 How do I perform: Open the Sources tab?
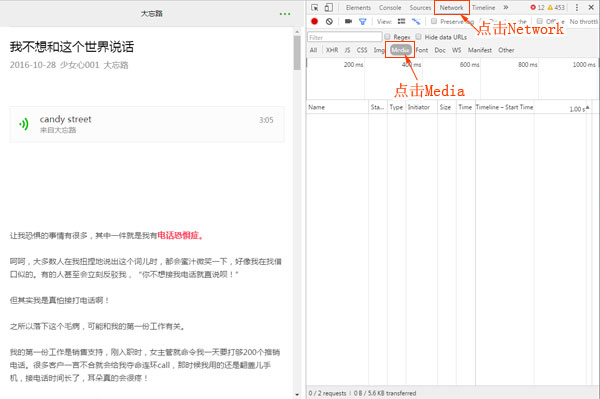[420, 8]
